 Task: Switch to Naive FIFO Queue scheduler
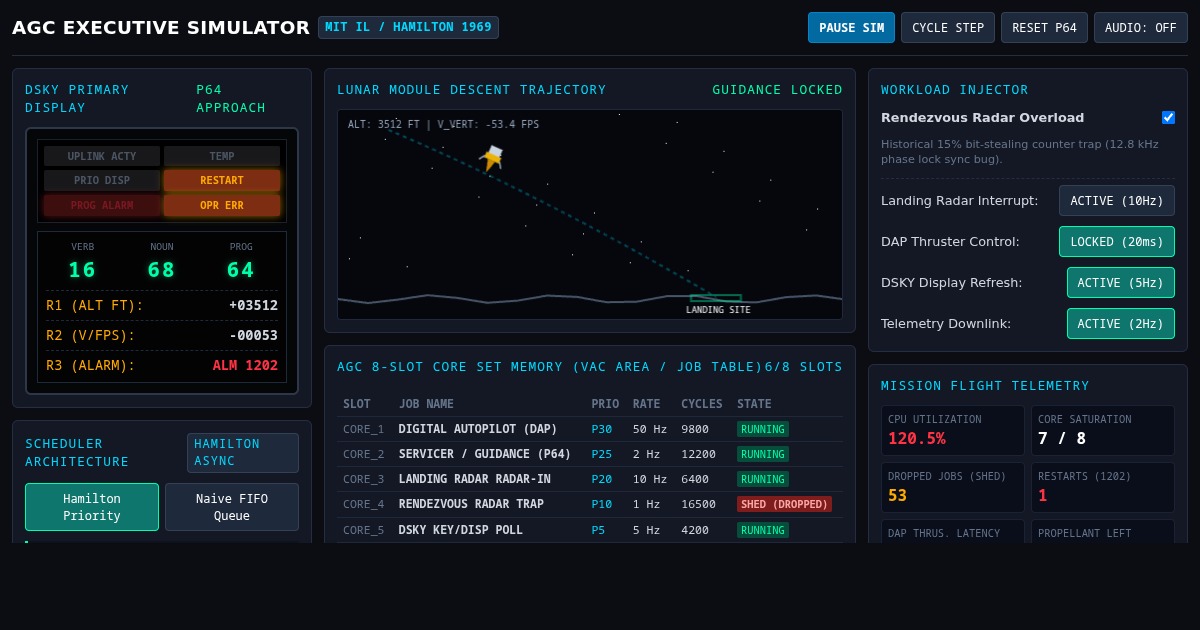tap(232, 507)
